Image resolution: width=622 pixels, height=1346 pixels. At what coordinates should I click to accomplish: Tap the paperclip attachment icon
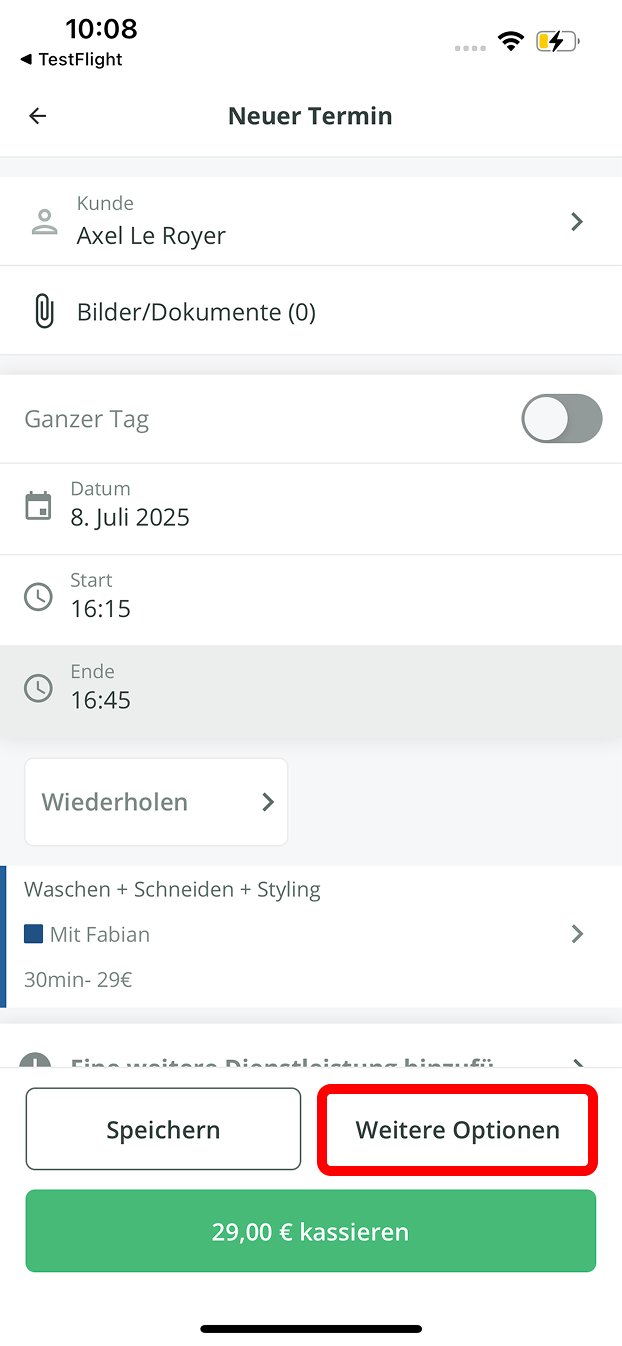(x=44, y=312)
